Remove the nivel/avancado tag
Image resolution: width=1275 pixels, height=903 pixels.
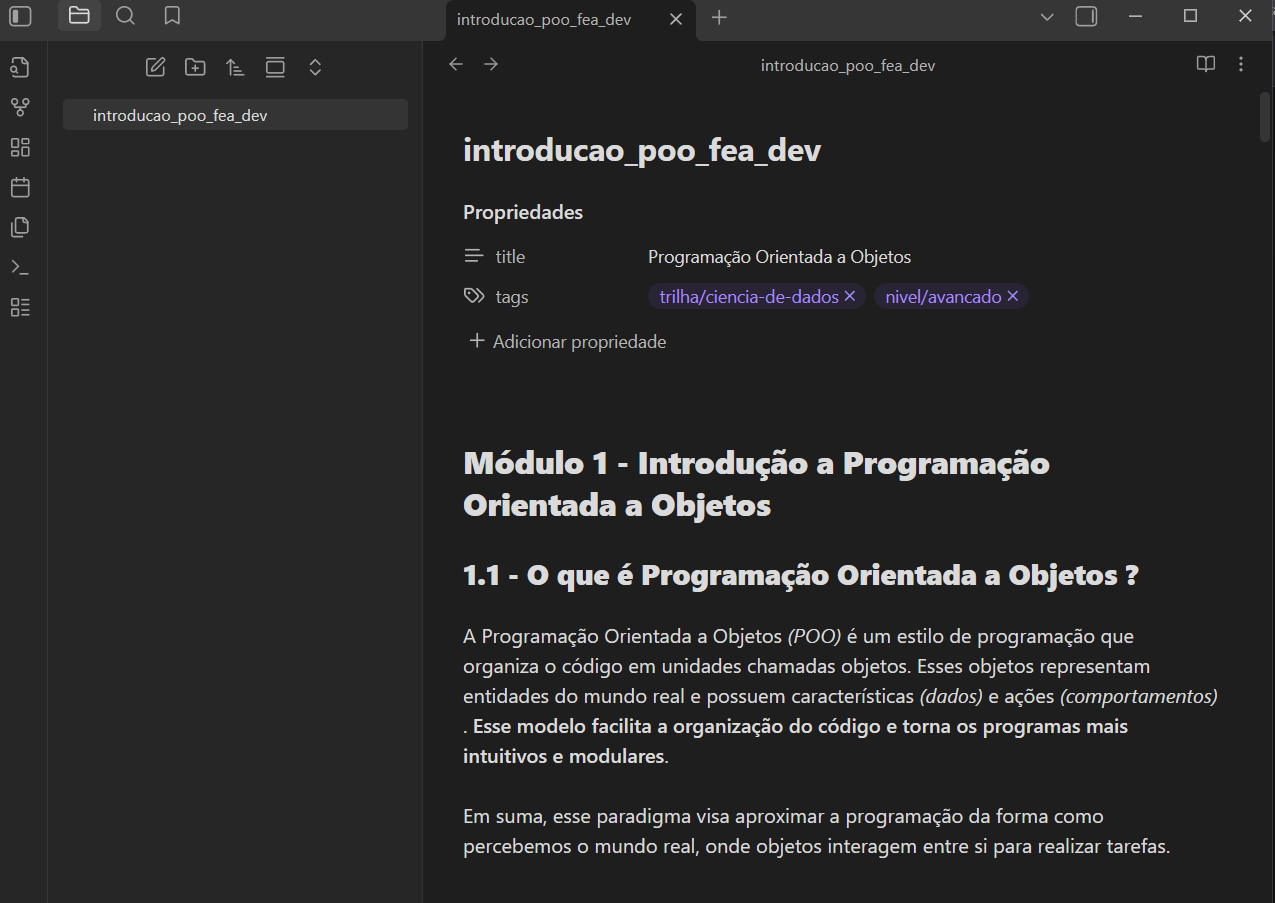coord(1013,296)
